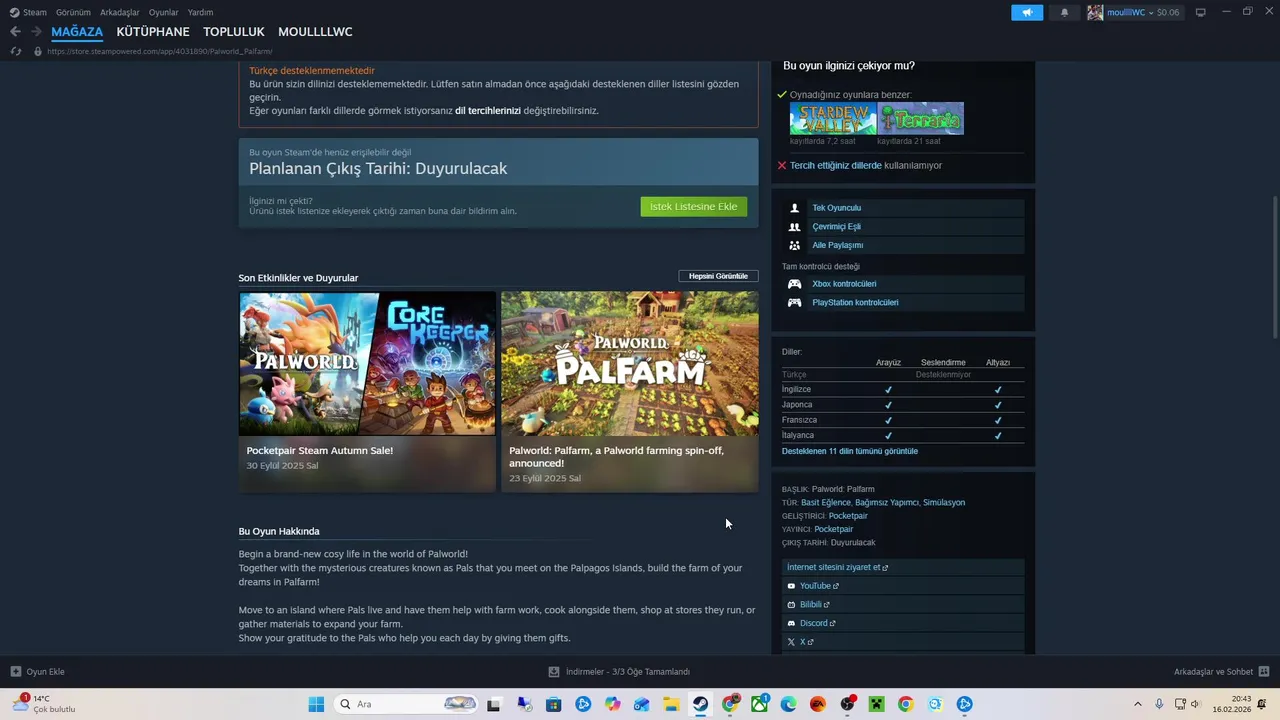Open the Windows Start menu
Viewport: 1280px width, 720px height.
point(316,704)
